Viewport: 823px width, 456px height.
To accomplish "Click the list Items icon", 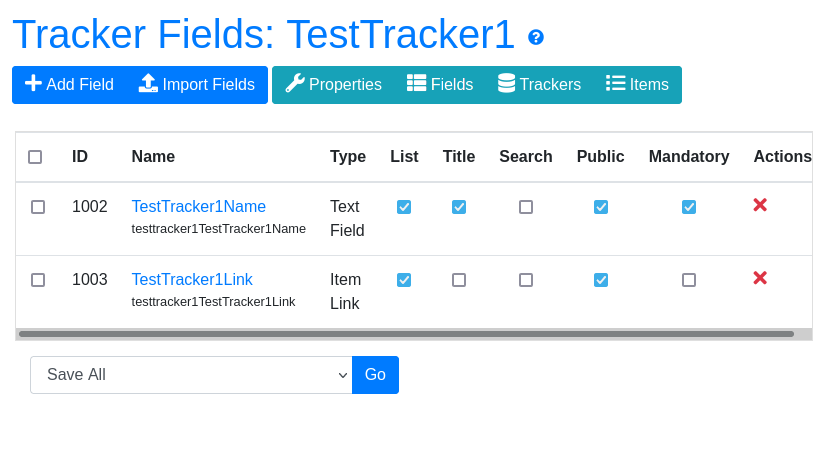I will (615, 83).
